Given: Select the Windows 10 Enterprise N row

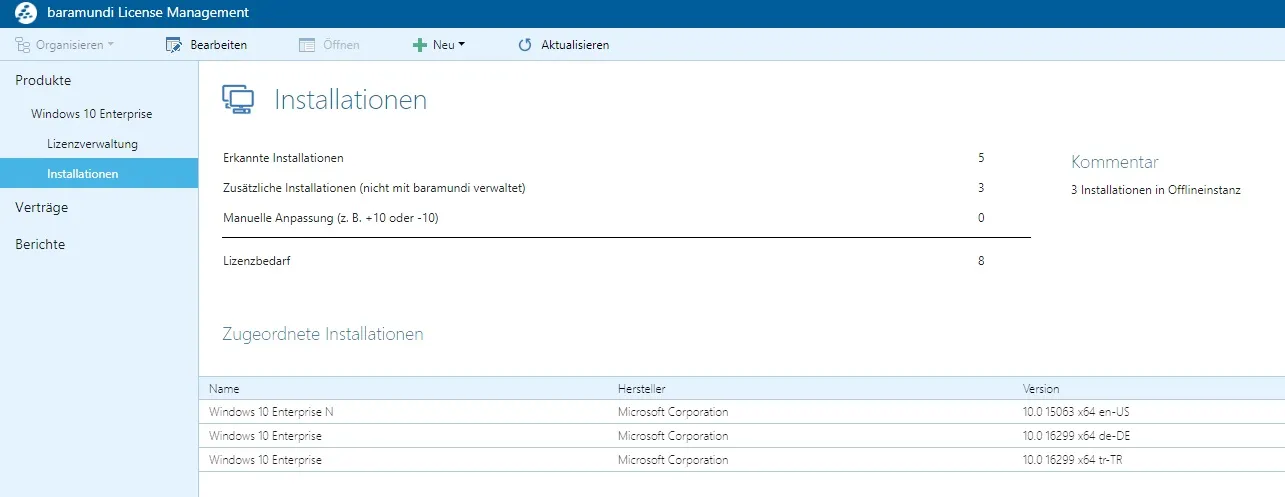Looking at the screenshot, I should tap(742, 412).
